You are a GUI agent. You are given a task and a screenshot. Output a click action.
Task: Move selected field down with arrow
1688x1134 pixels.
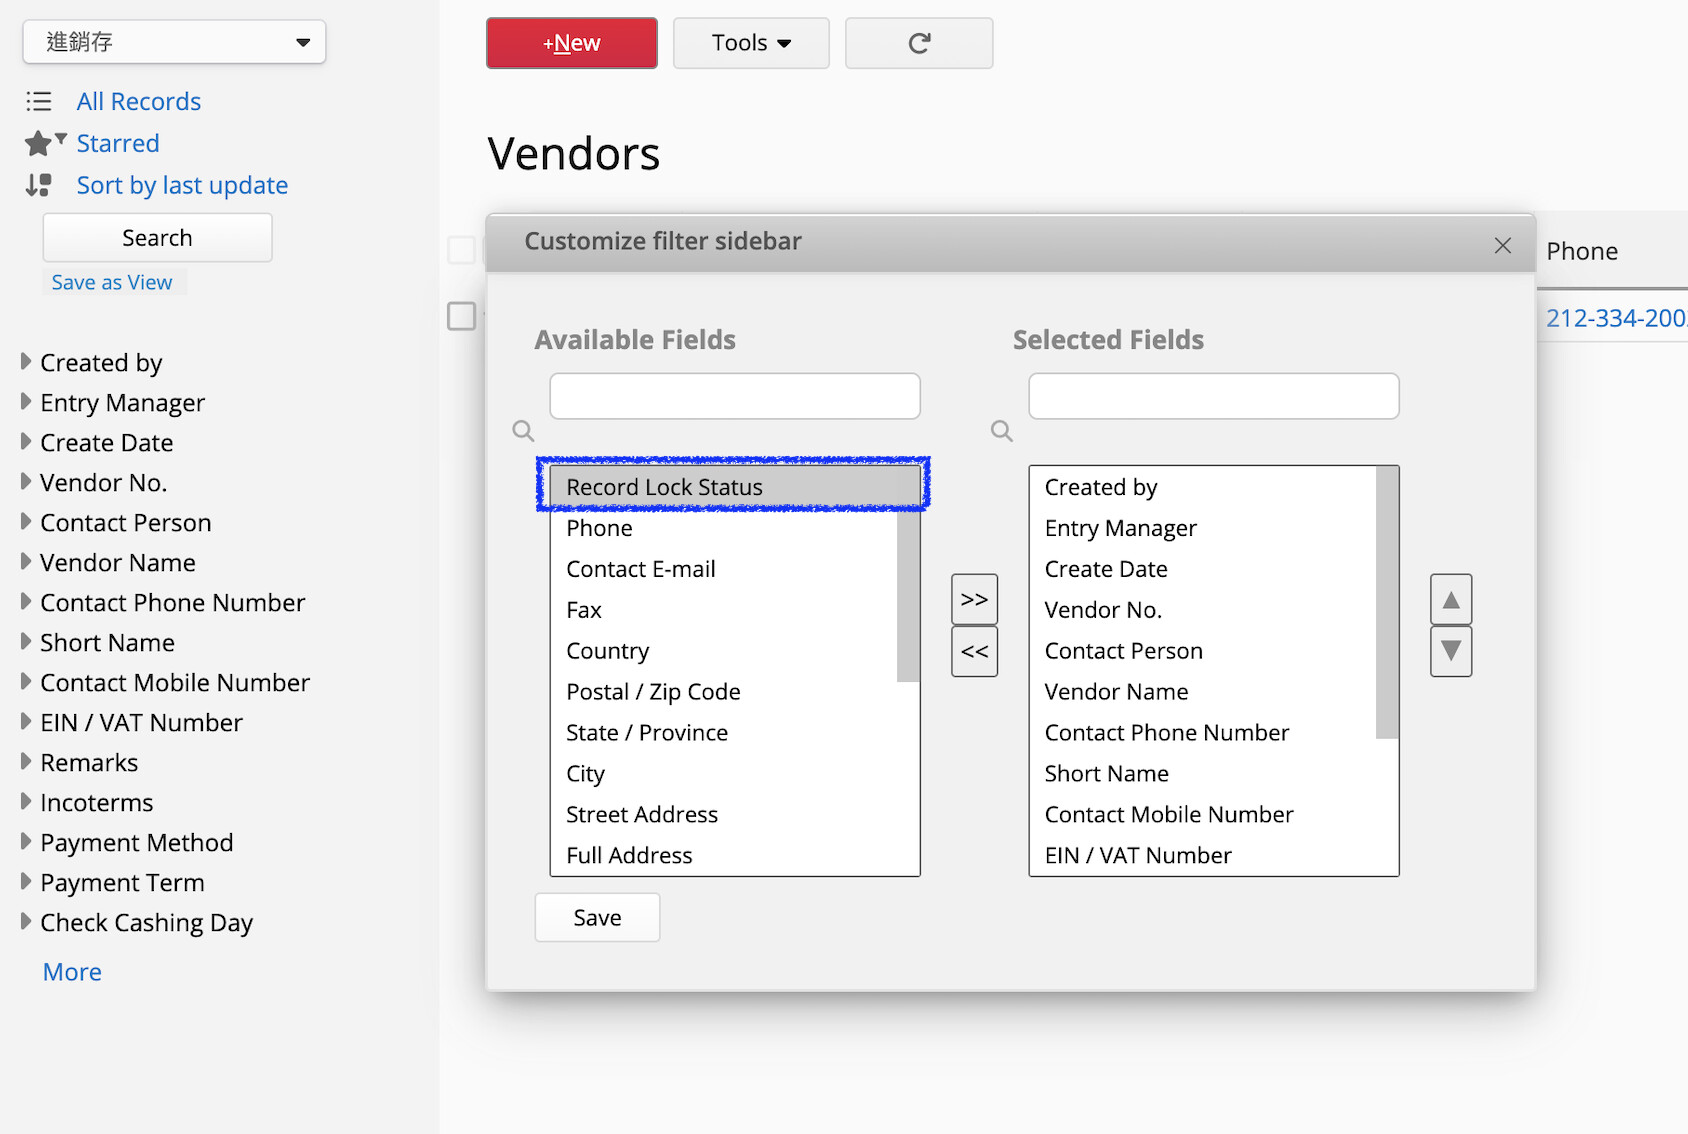[x=1450, y=651]
